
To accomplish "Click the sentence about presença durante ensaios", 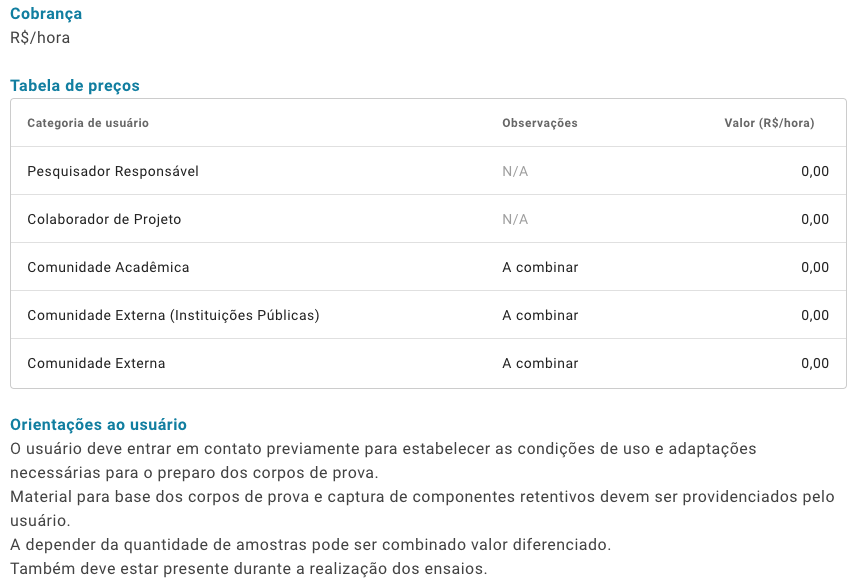I will click(x=249, y=569).
